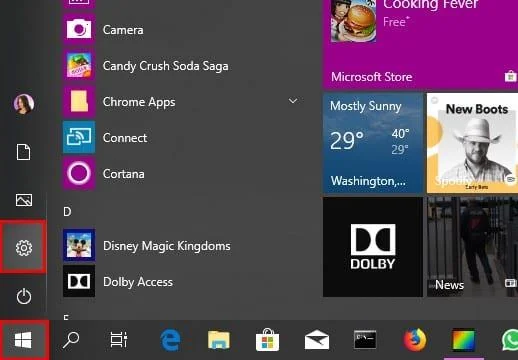Open Connect from the app list

[x=125, y=138]
